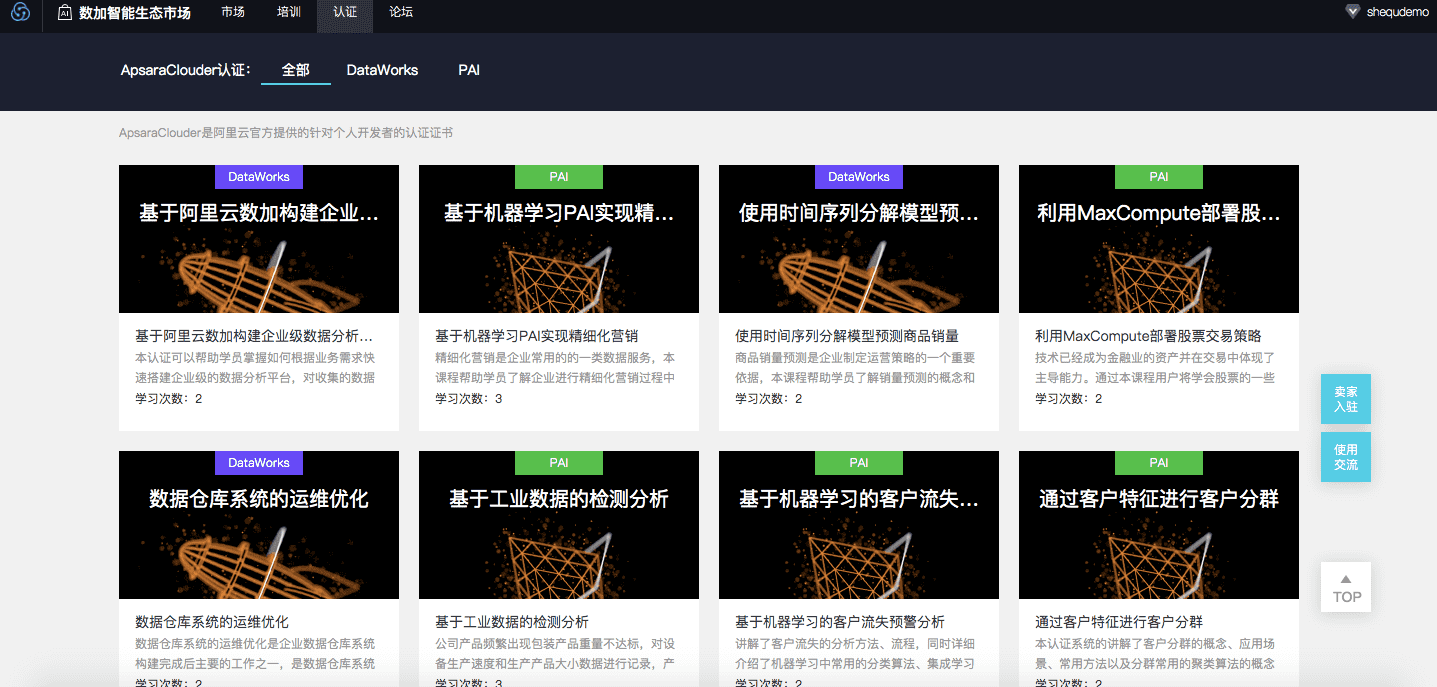Select the 全部 certification filter tab
Screen dimensions: 1437x687
296,70
